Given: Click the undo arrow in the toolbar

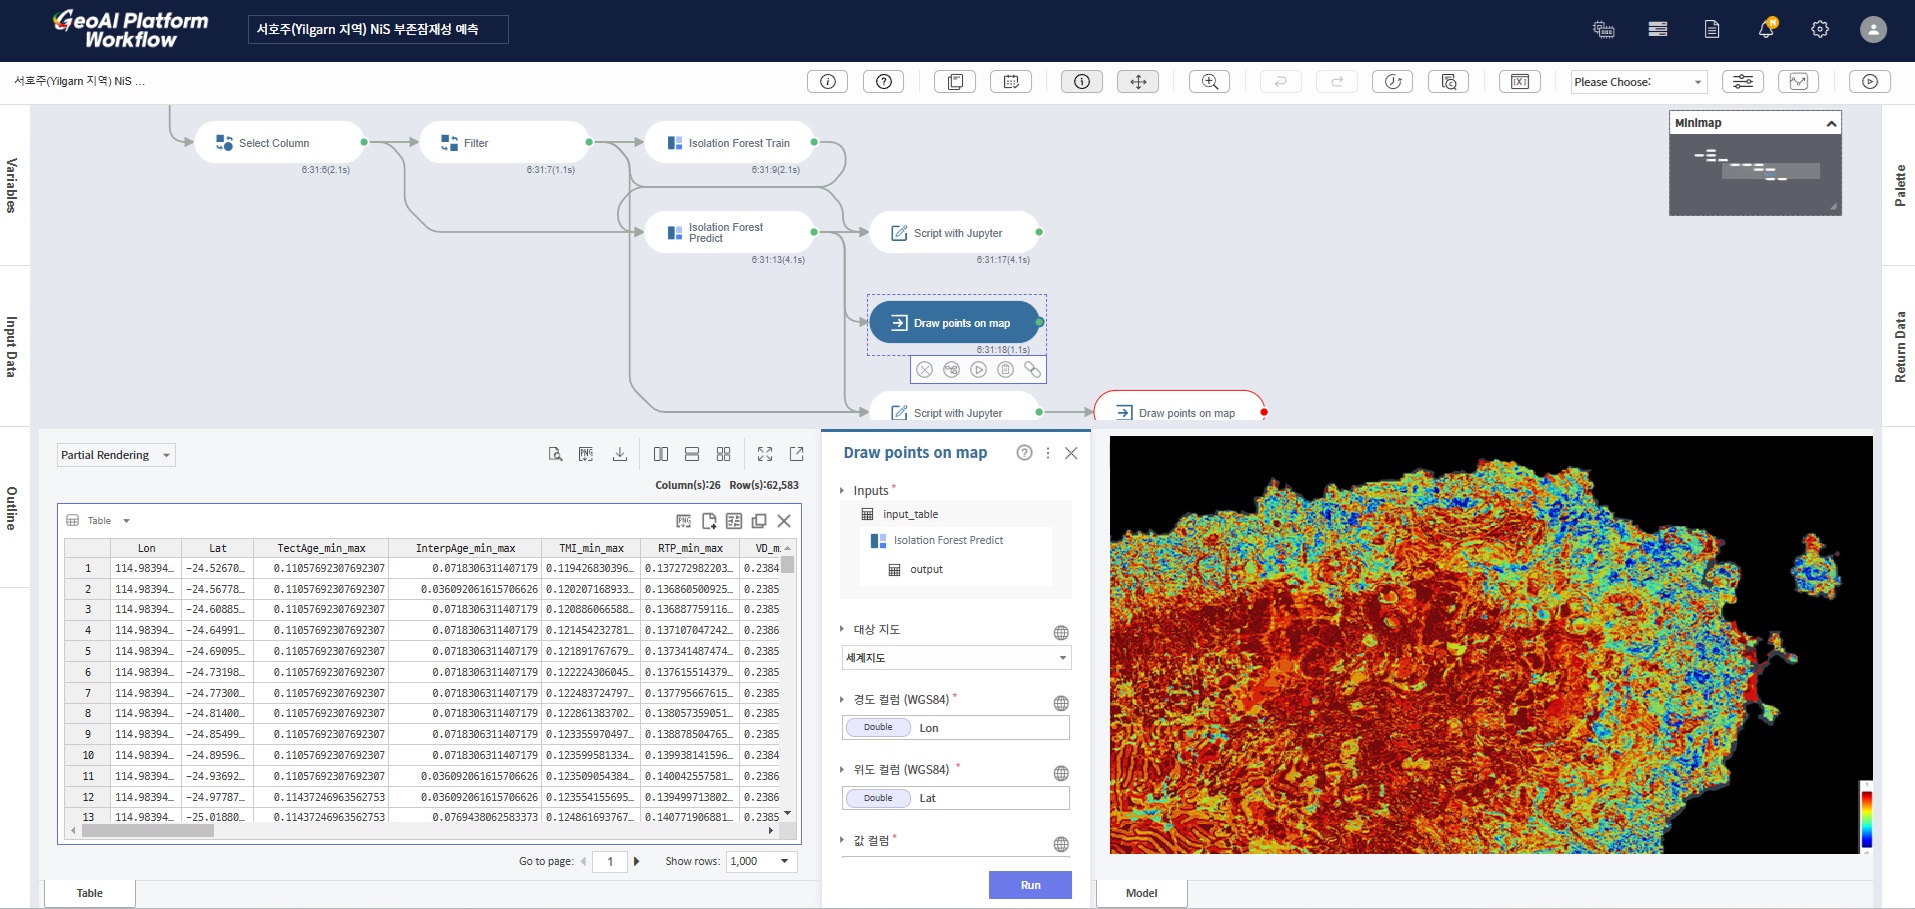Looking at the screenshot, I should pos(1281,82).
